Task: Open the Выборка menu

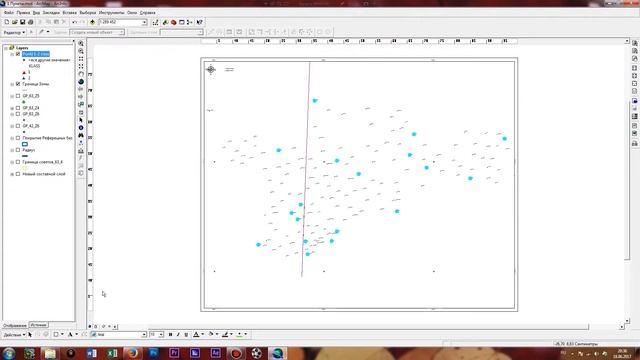Action: (88, 13)
